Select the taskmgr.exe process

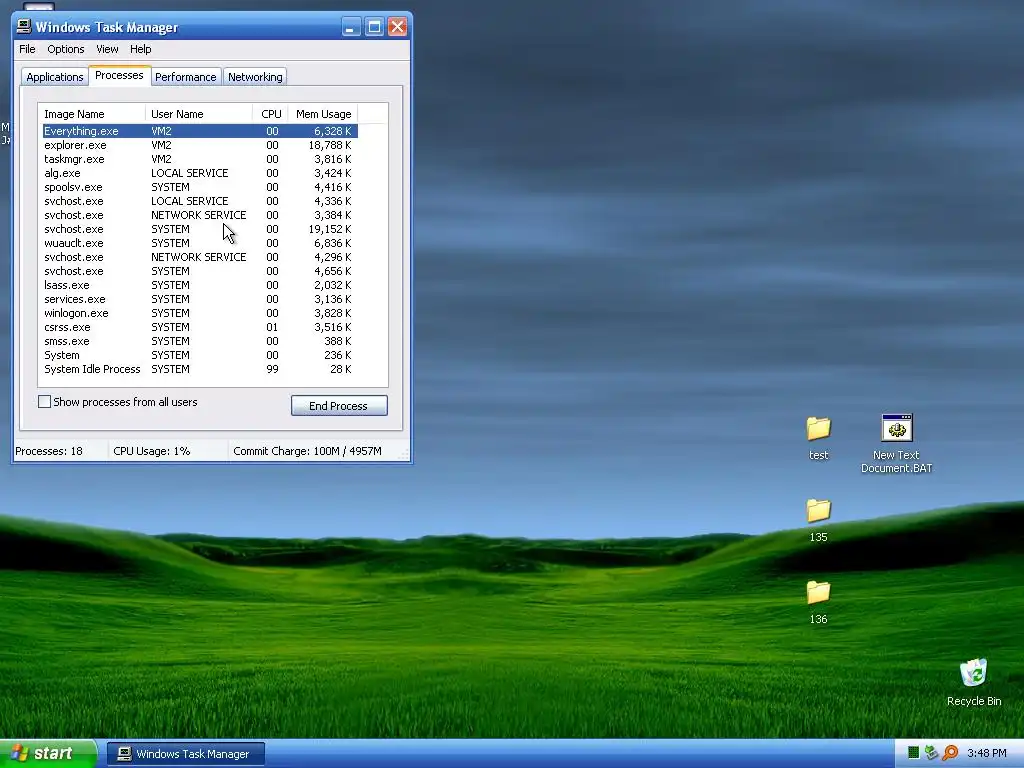200,159
